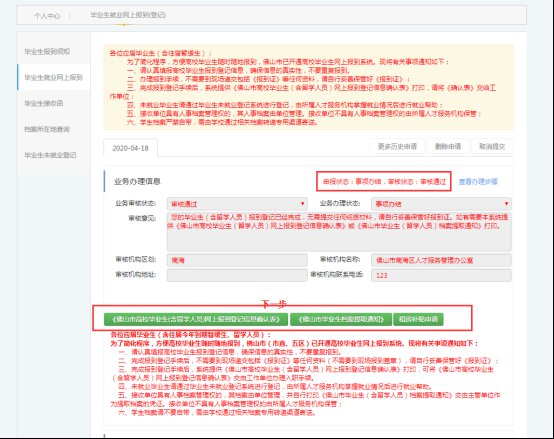Screen dimensions: 554x439
Task: Open 毕业生报到须知 in the sidebar
Action: (47, 52)
